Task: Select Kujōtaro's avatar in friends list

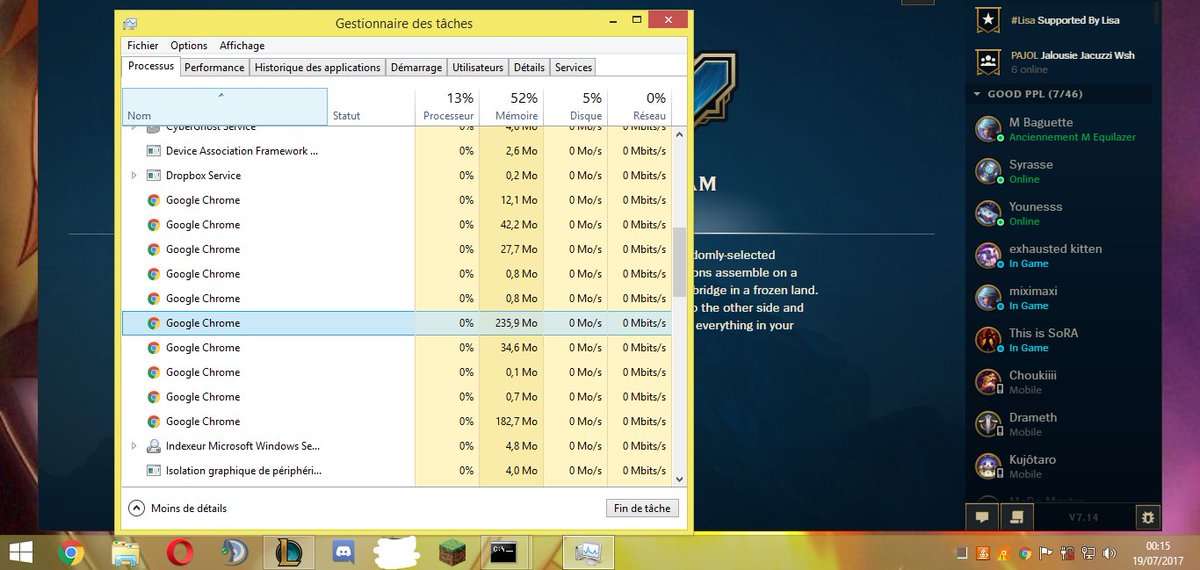Action: pyautogui.click(x=988, y=465)
